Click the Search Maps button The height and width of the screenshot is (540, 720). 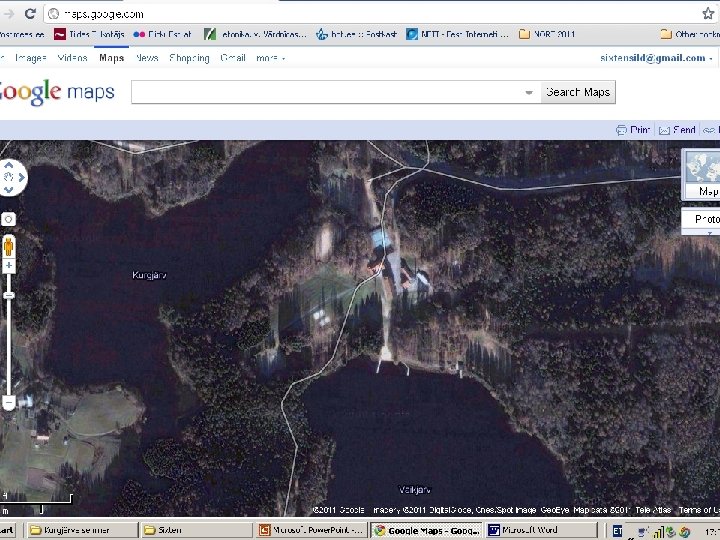(578, 92)
